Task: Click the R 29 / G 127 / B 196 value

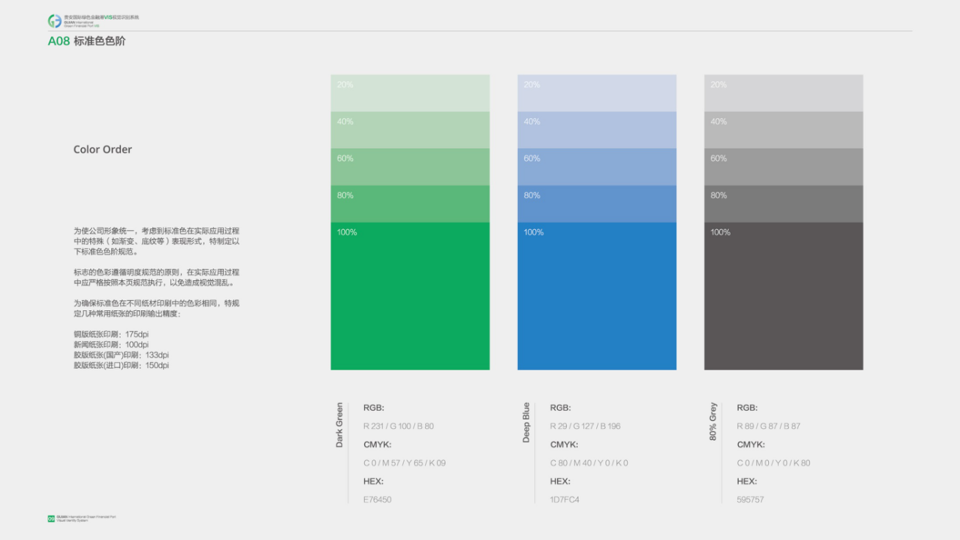Action: [x=585, y=426]
